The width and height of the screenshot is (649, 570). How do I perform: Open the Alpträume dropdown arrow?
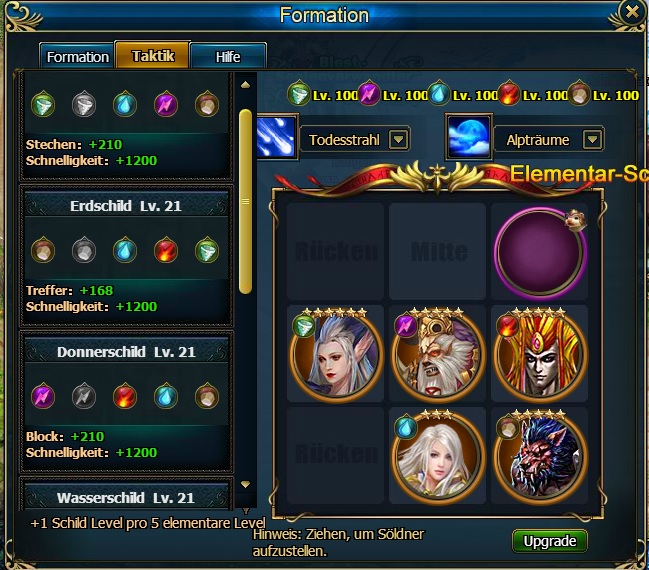coord(592,139)
